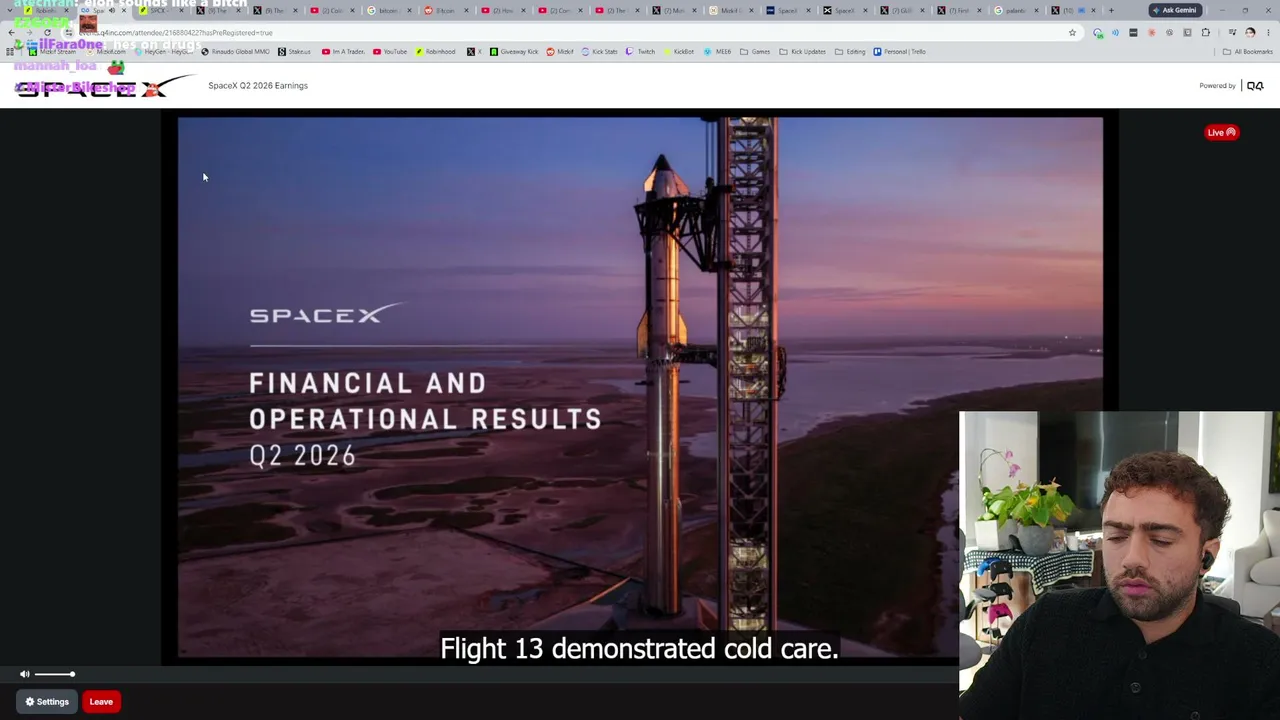Open the apps grid icon in bookmarks bar
1280x720 pixels.
point(10,52)
